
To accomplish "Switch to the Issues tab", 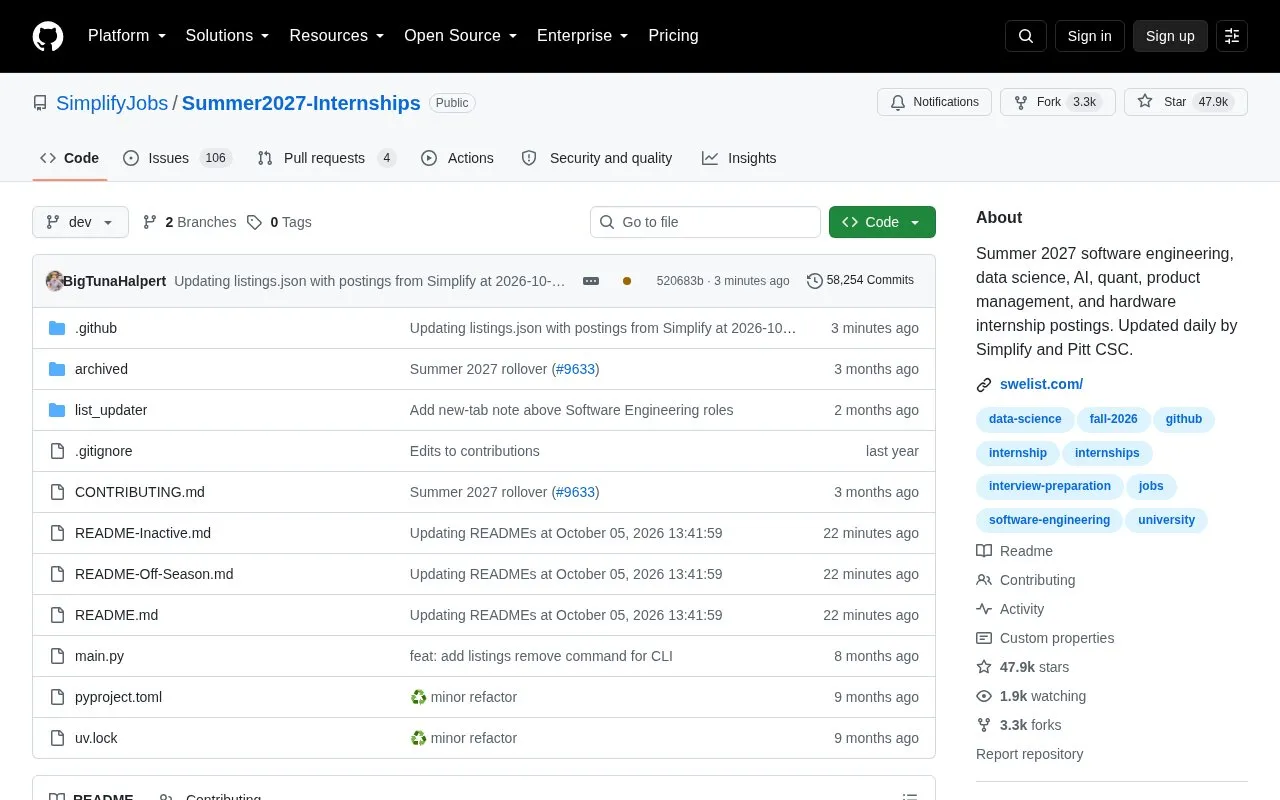I will pos(177,158).
